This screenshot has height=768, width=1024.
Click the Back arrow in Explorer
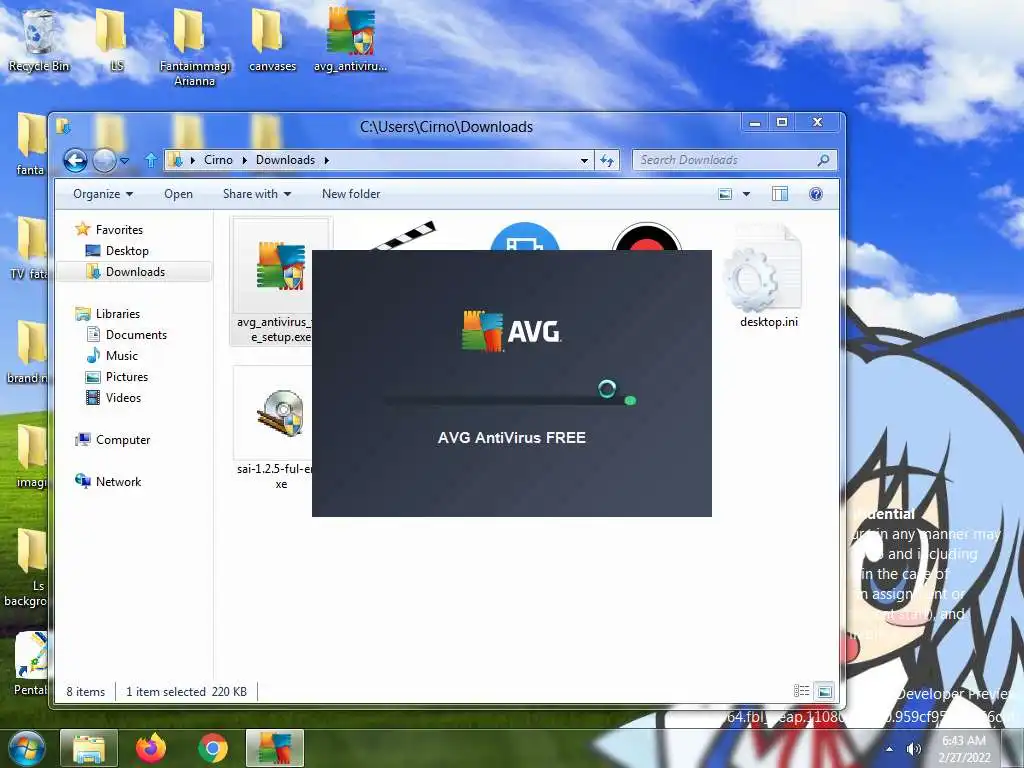pyautogui.click(x=75, y=160)
